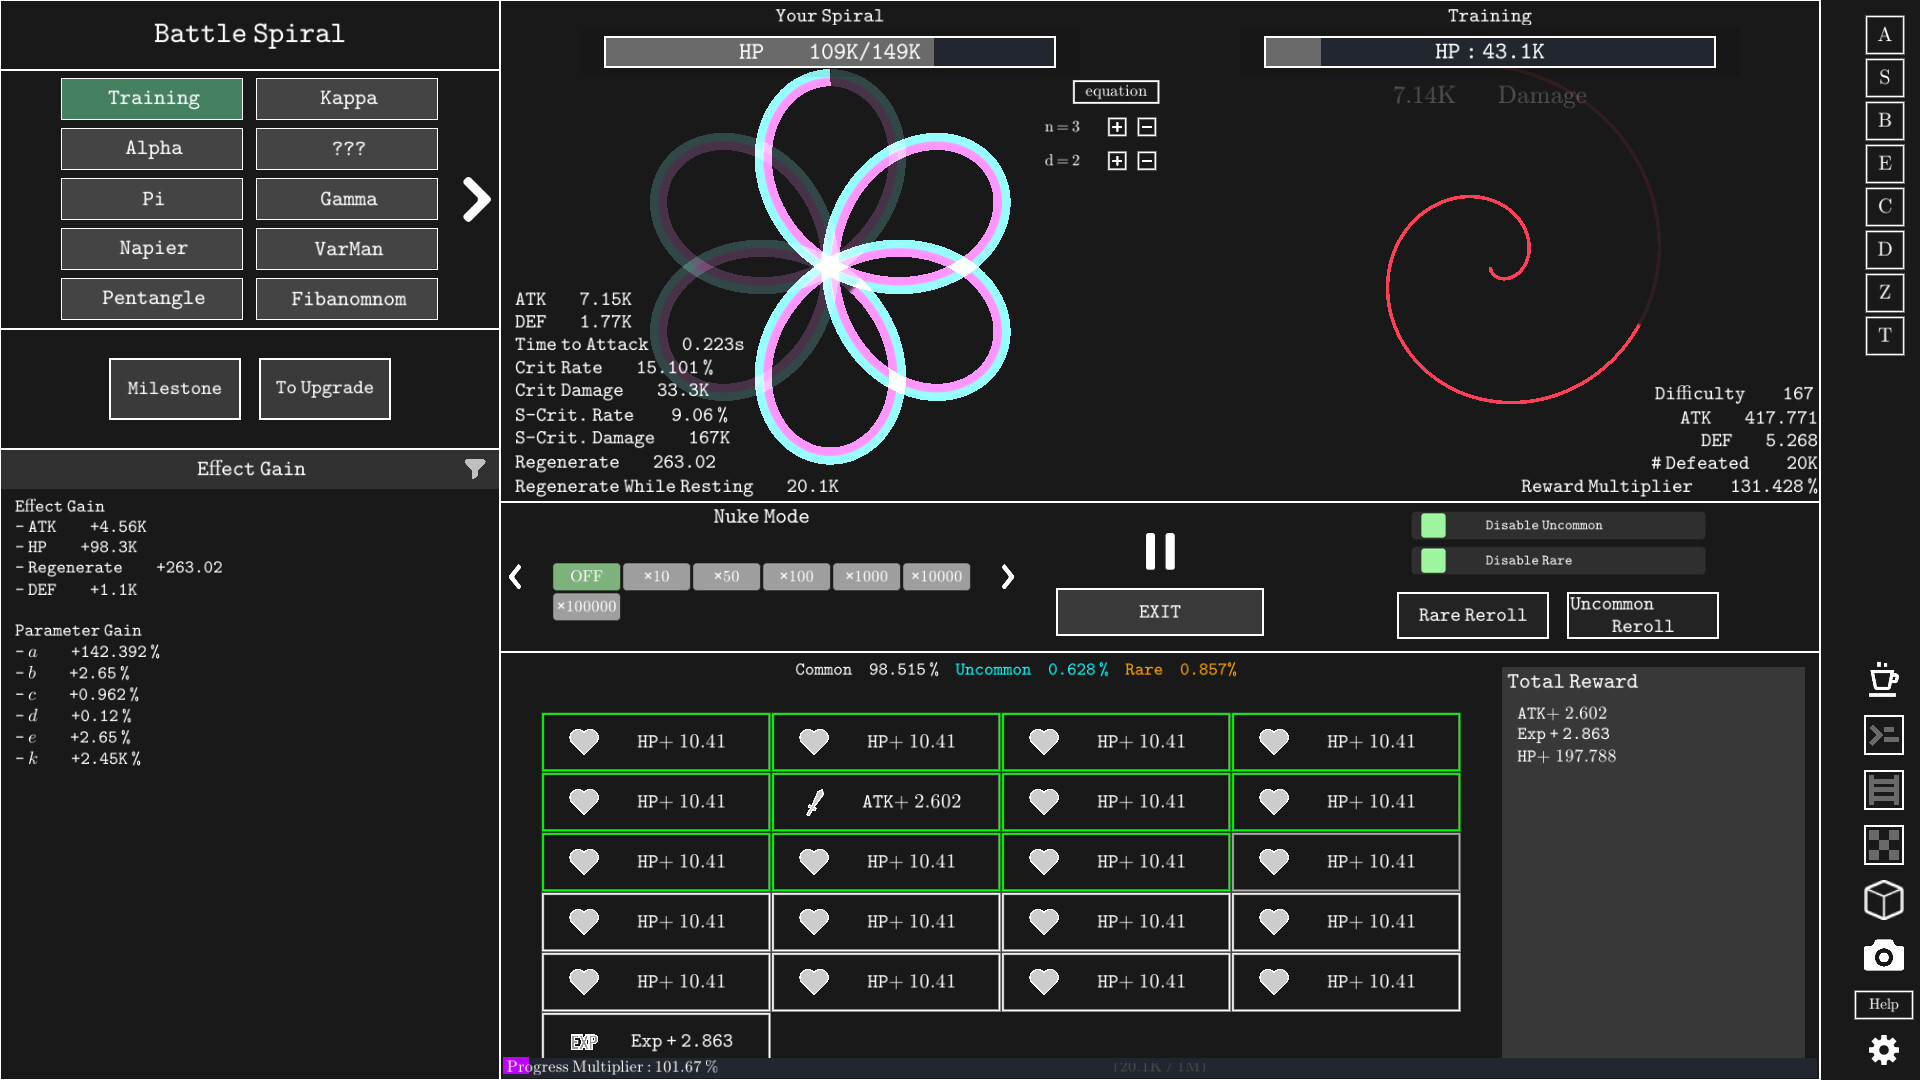Click the coffee cup icon in the sidebar
This screenshot has height=1080, width=1920.
pos(1884,681)
